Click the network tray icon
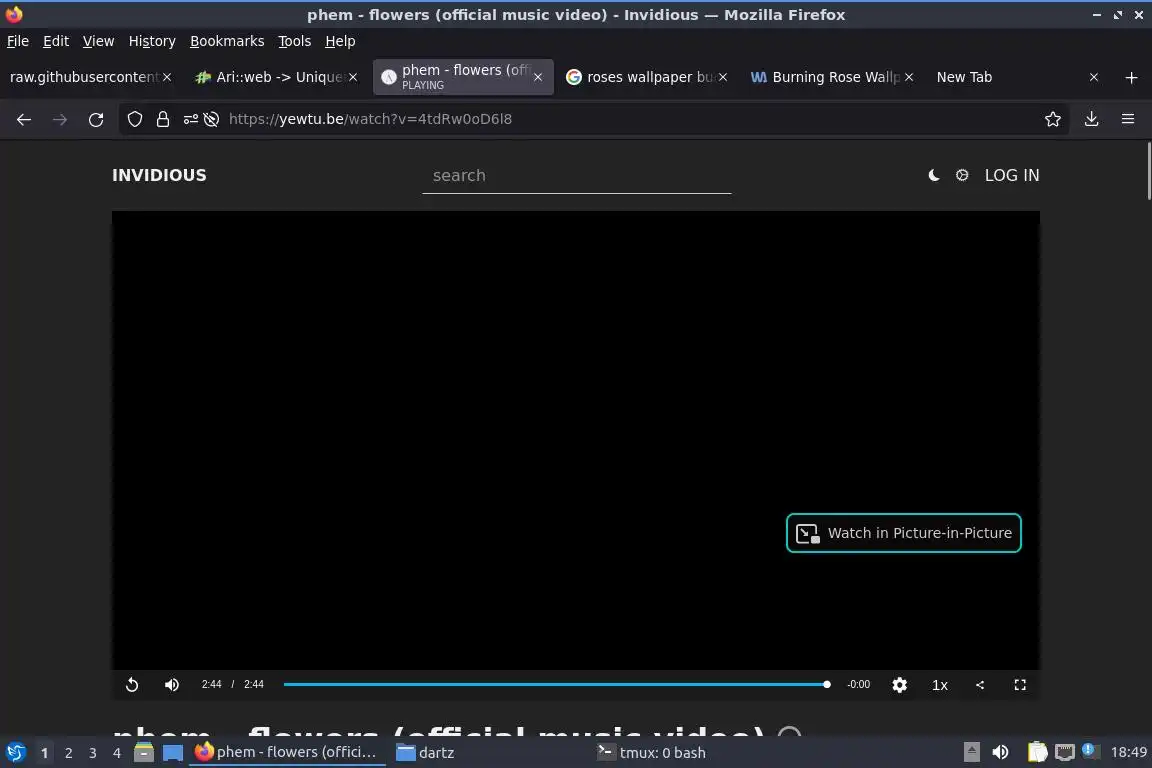Image resolution: width=1152 pixels, height=768 pixels. 1065,753
